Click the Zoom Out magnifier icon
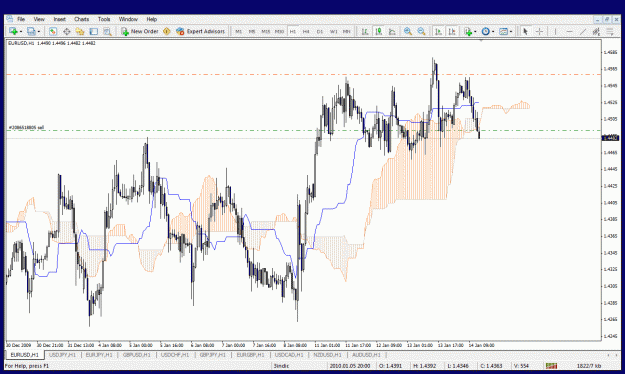The width and height of the screenshot is (625, 374). pos(421,31)
